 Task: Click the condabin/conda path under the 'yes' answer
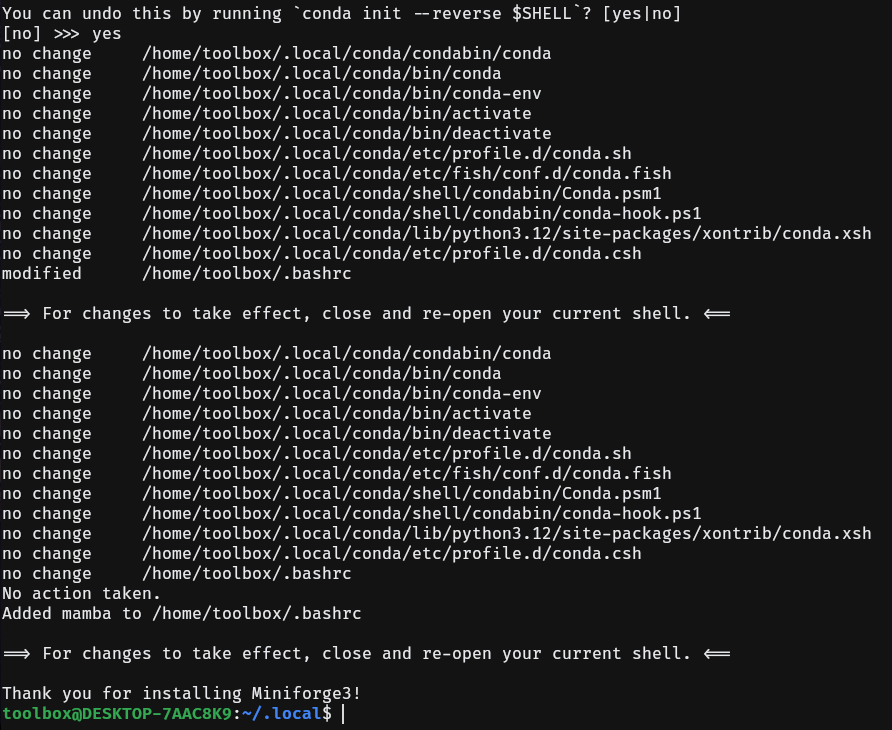346,53
